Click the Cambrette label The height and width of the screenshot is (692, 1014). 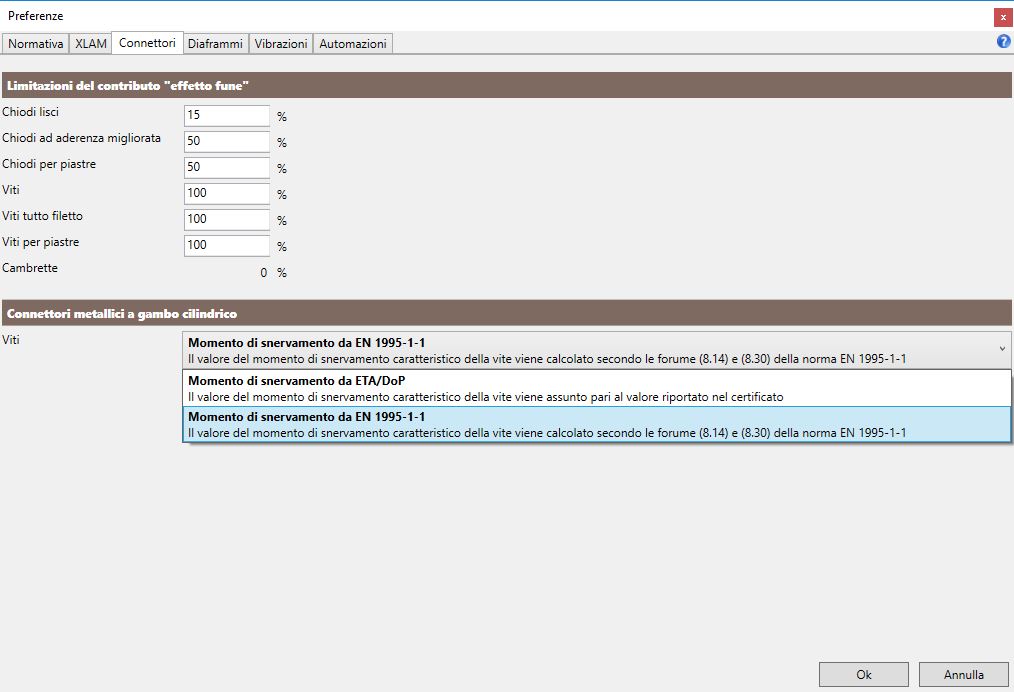click(30, 268)
